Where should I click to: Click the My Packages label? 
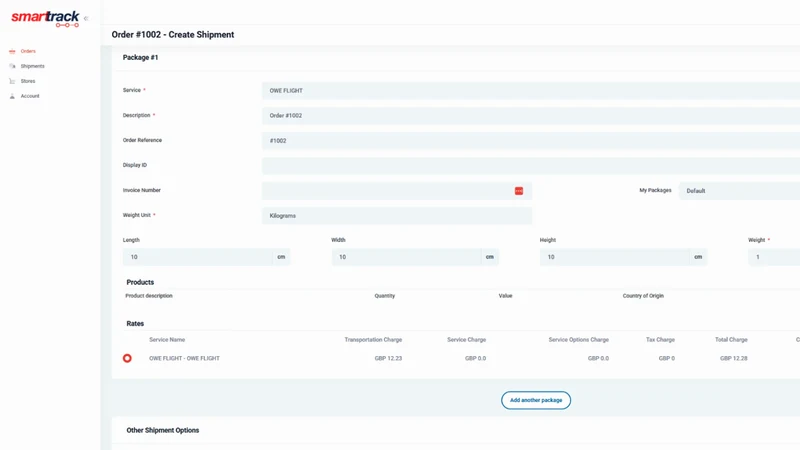[656, 190]
